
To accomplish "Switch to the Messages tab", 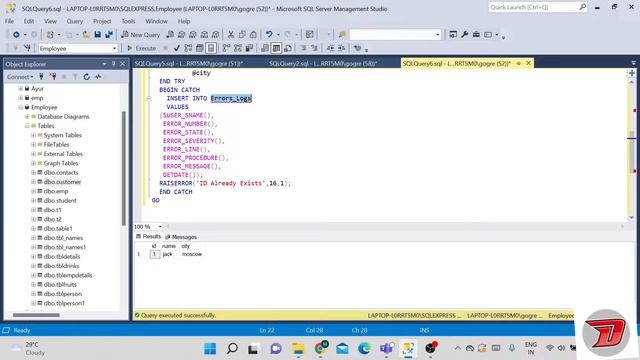I will click(181, 237).
